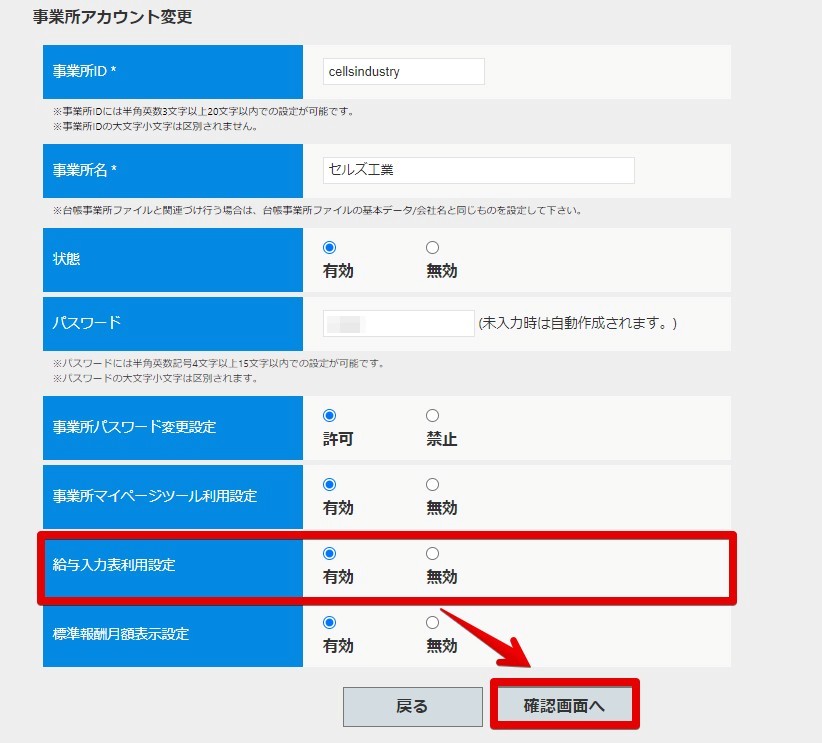Disable 事業所マイページツール利用設定 with 無効
The height and width of the screenshot is (743, 822).
[x=432, y=484]
